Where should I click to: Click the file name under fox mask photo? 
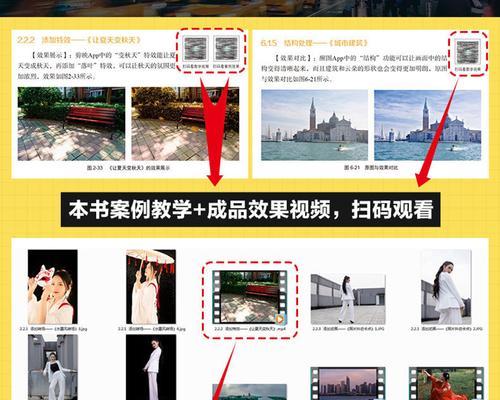53,329
